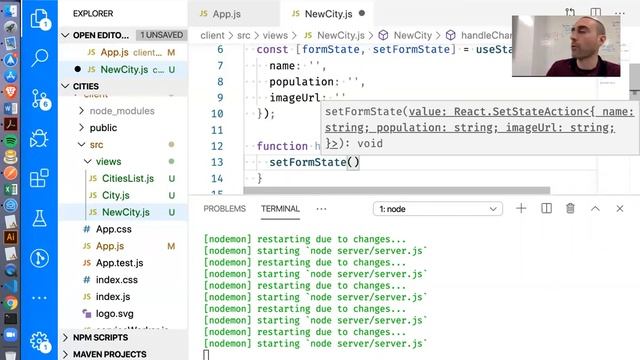640x360 pixels.
Task: Click the presenter webcam thumbnail
Action: [x=566, y=46]
